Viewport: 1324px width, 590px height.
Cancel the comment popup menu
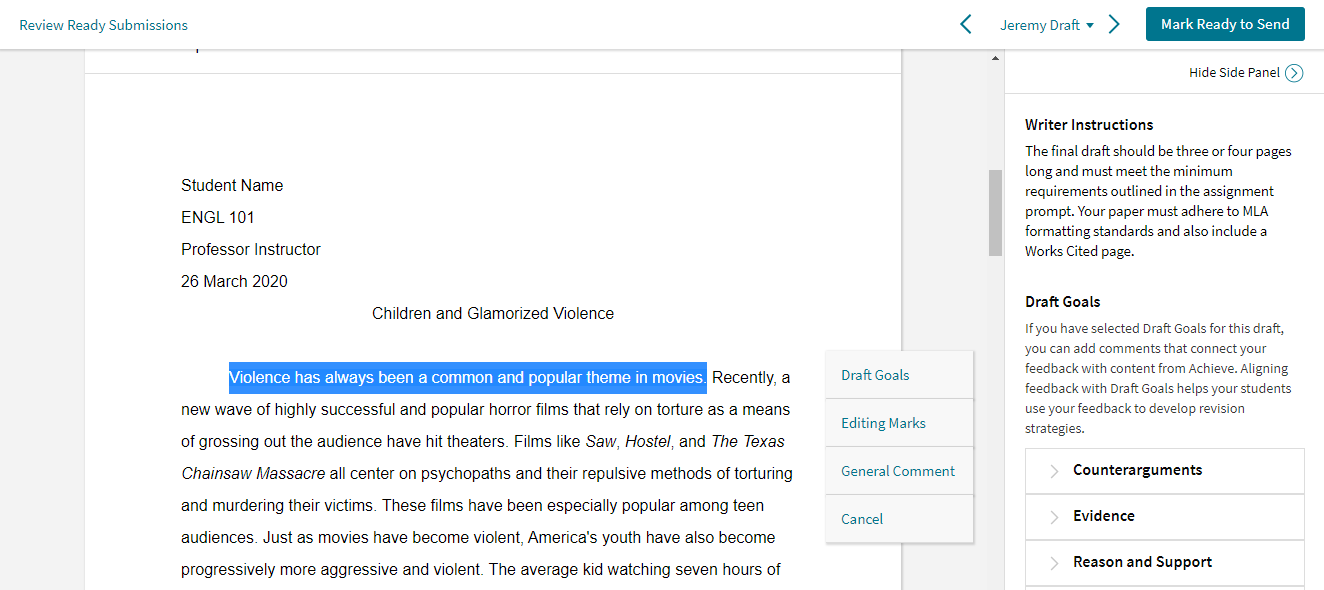point(862,519)
